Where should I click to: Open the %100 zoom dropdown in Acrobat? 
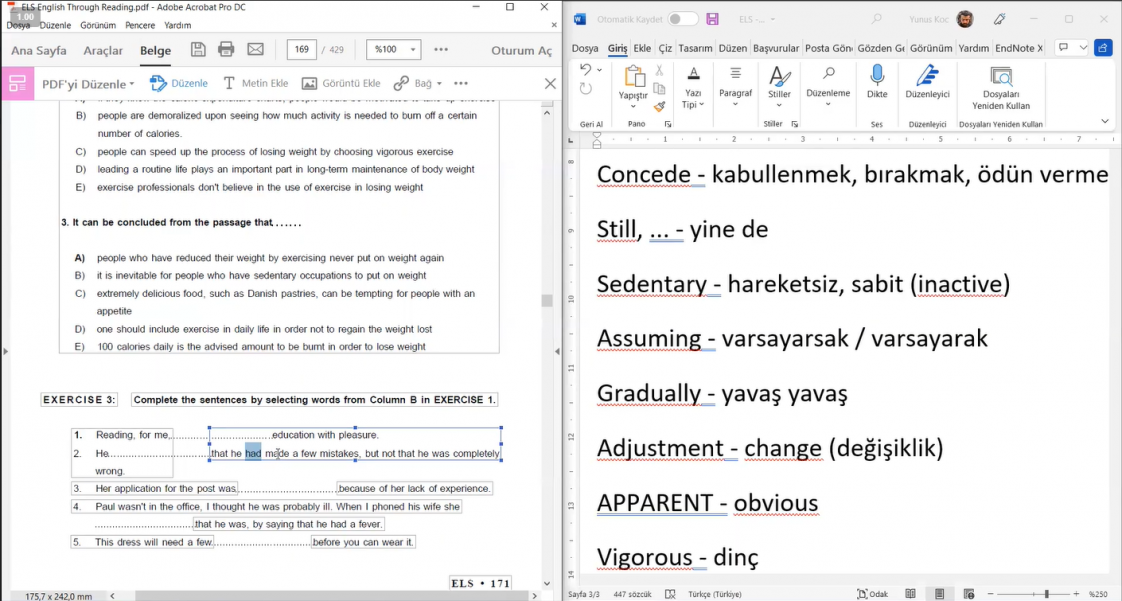(394, 50)
